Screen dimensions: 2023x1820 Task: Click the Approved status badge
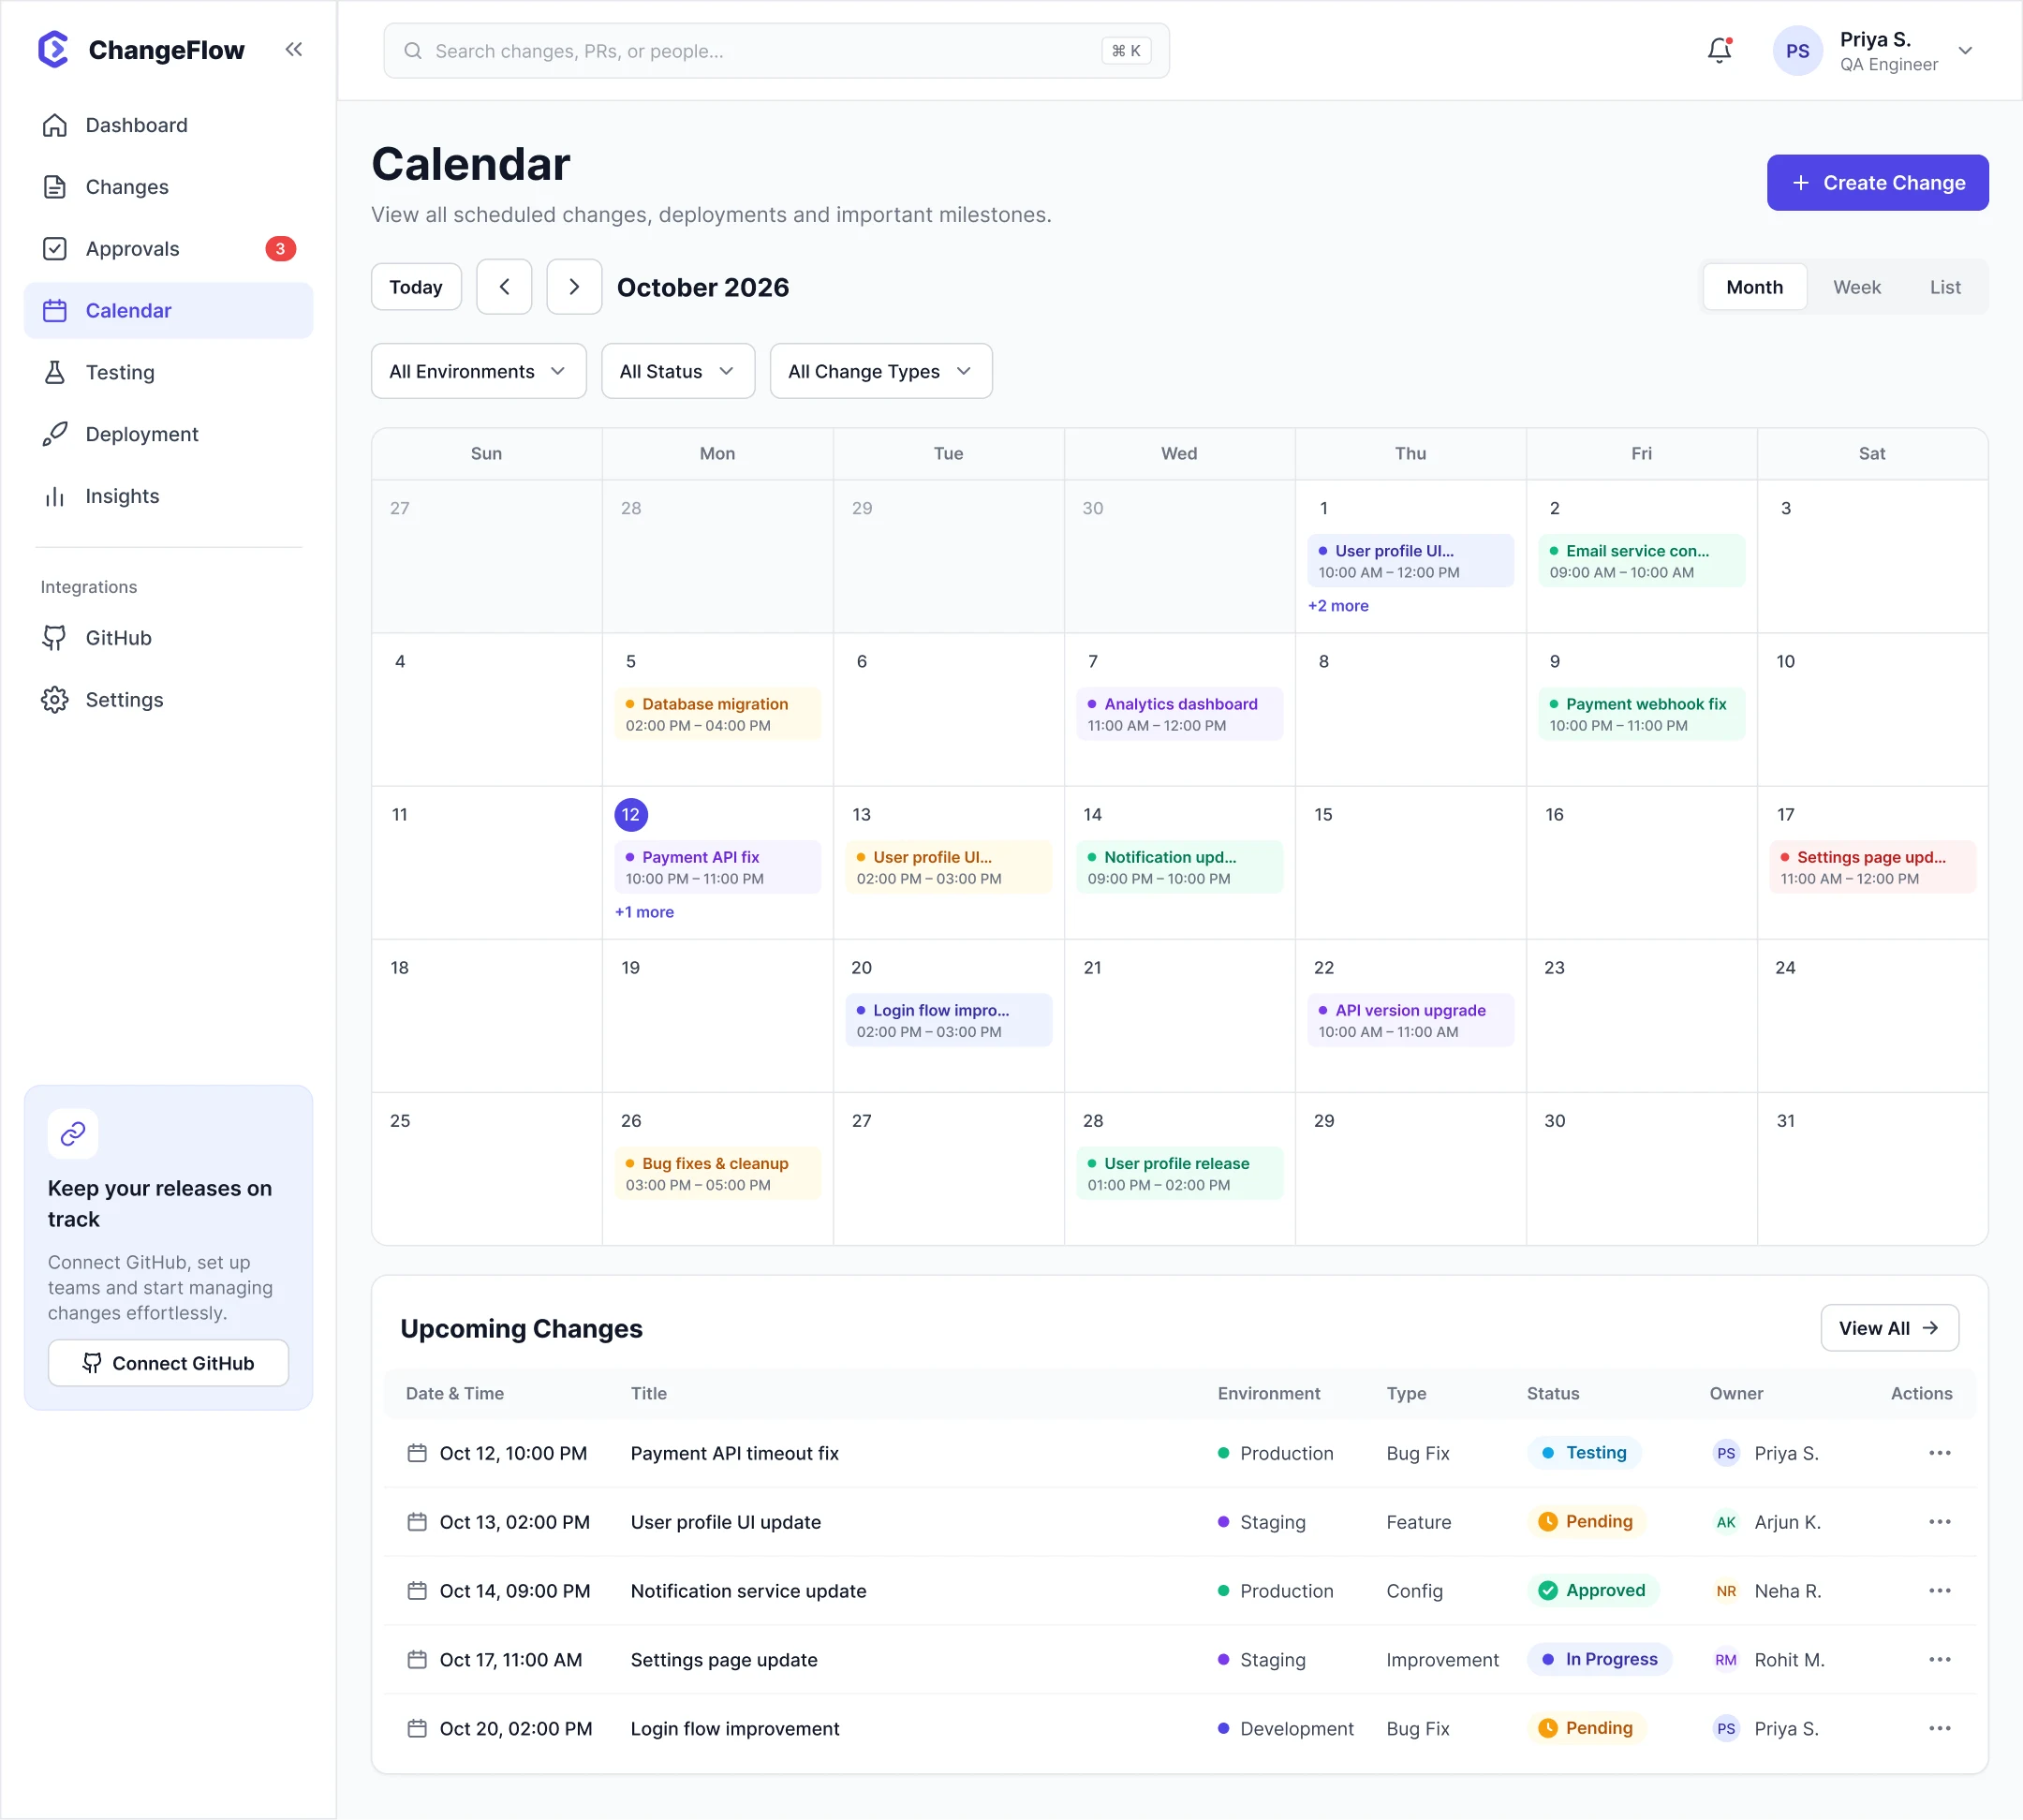1593,1591
